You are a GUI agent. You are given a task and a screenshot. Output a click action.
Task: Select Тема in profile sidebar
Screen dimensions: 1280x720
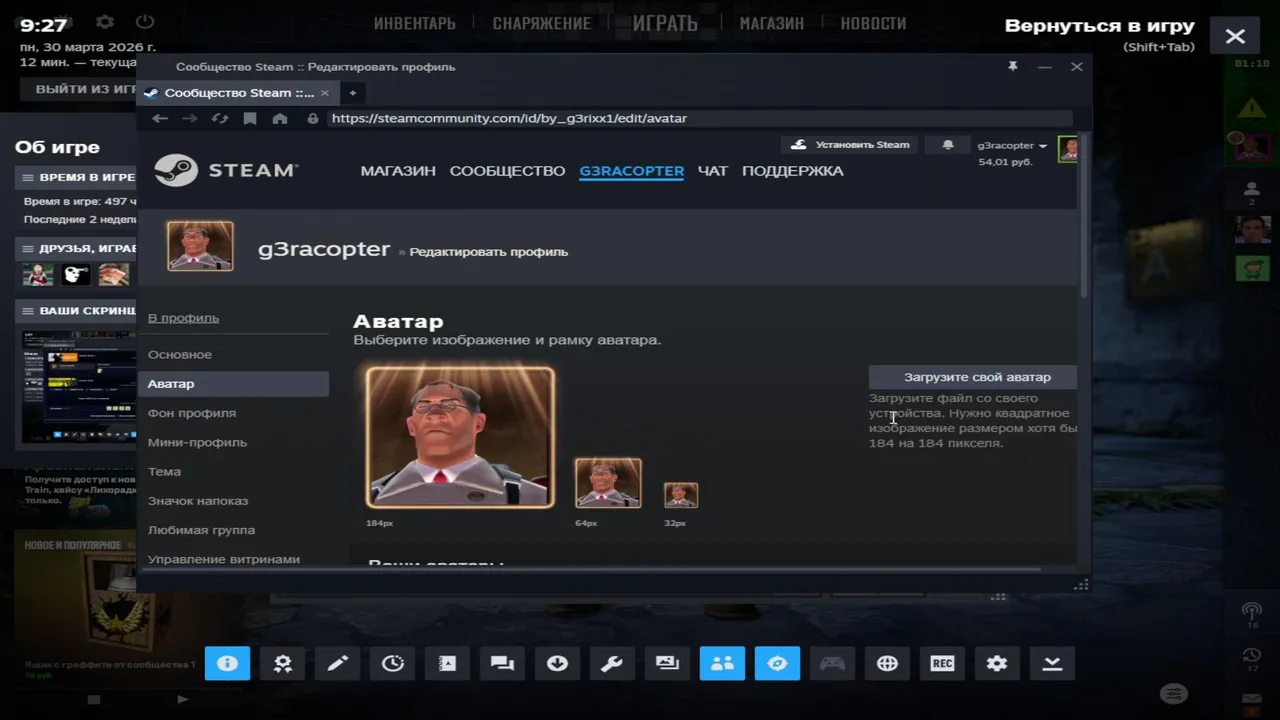[x=164, y=472]
